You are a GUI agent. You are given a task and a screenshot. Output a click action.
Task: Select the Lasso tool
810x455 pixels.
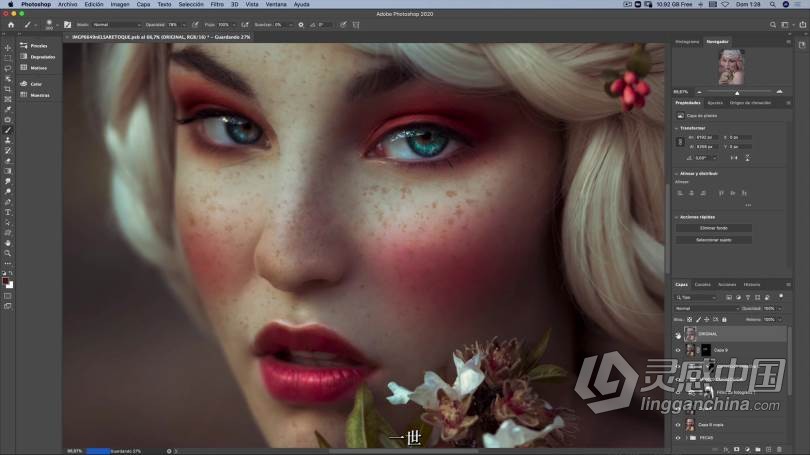point(8,69)
